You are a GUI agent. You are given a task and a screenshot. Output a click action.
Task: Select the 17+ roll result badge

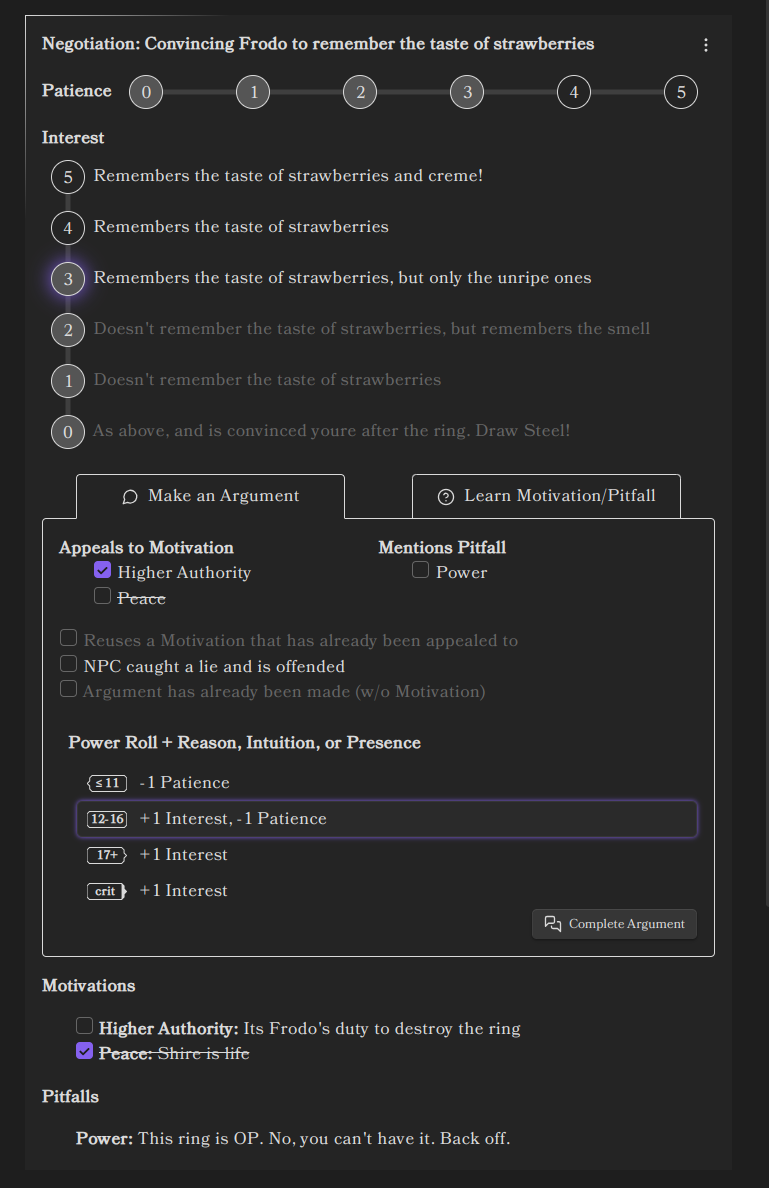click(x=107, y=855)
